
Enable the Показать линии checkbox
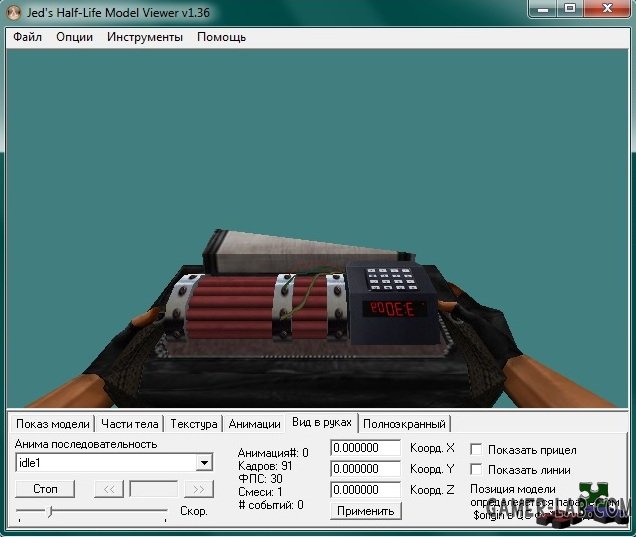coord(476,470)
